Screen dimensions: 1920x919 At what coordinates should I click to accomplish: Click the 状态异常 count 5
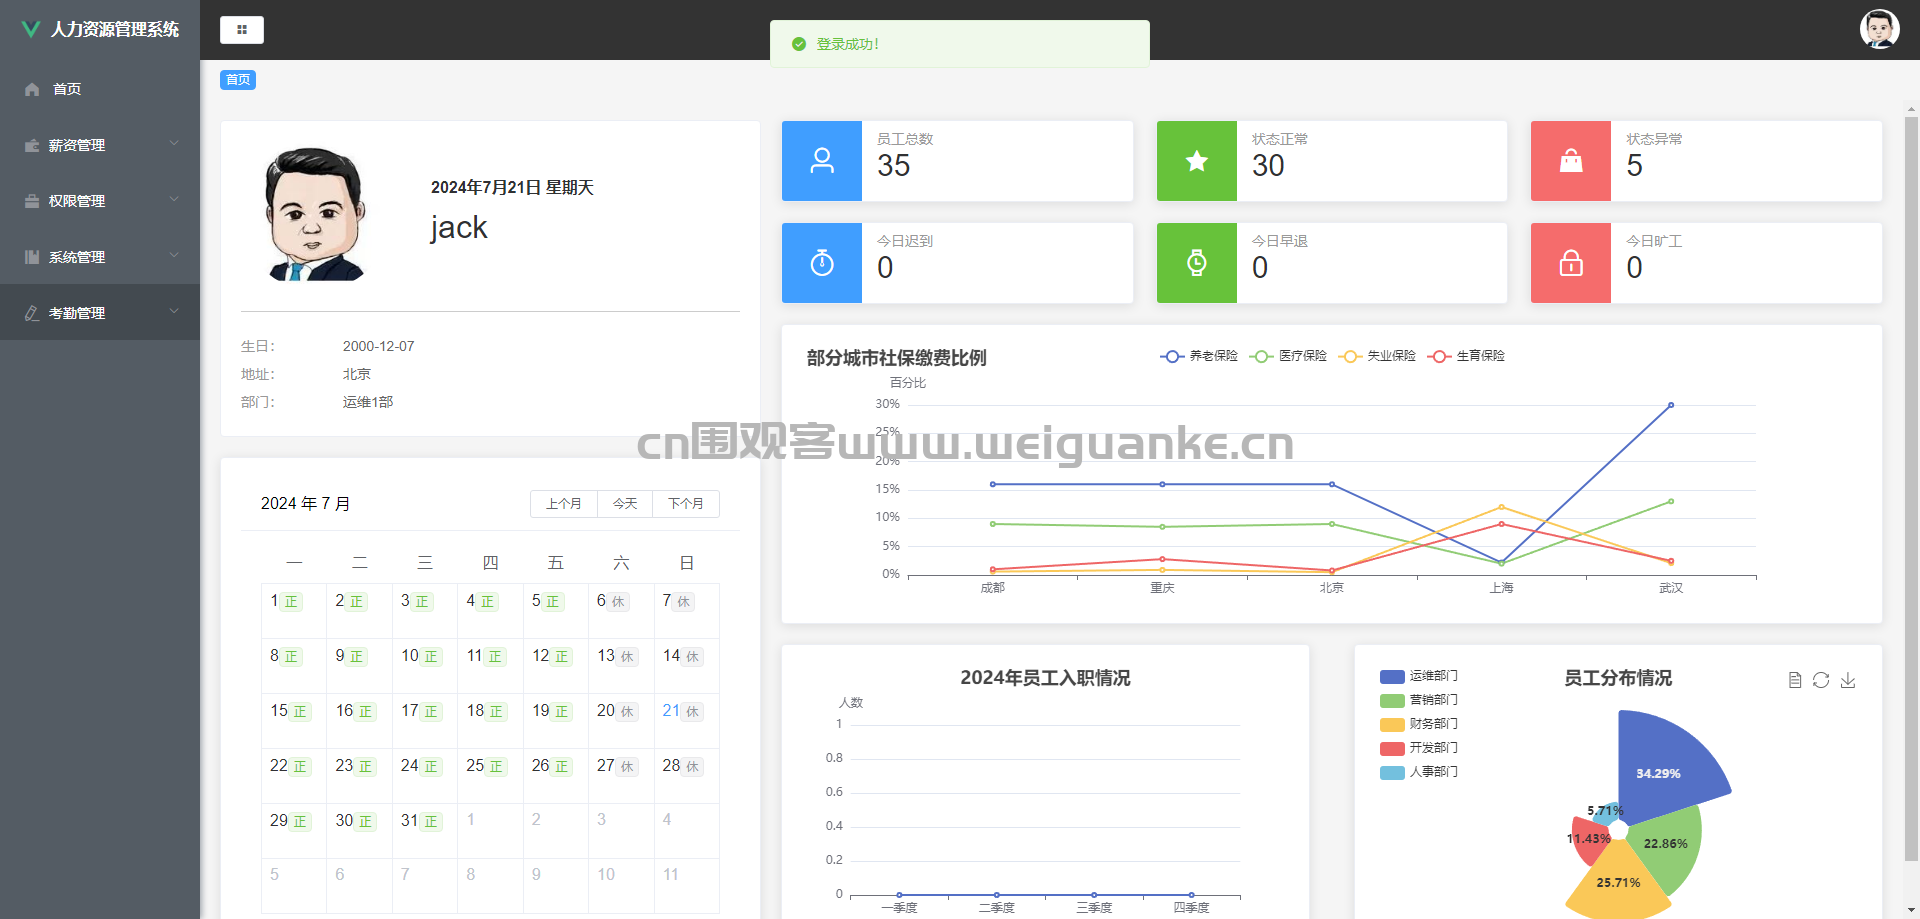pyautogui.click(x=1634, y=165)
